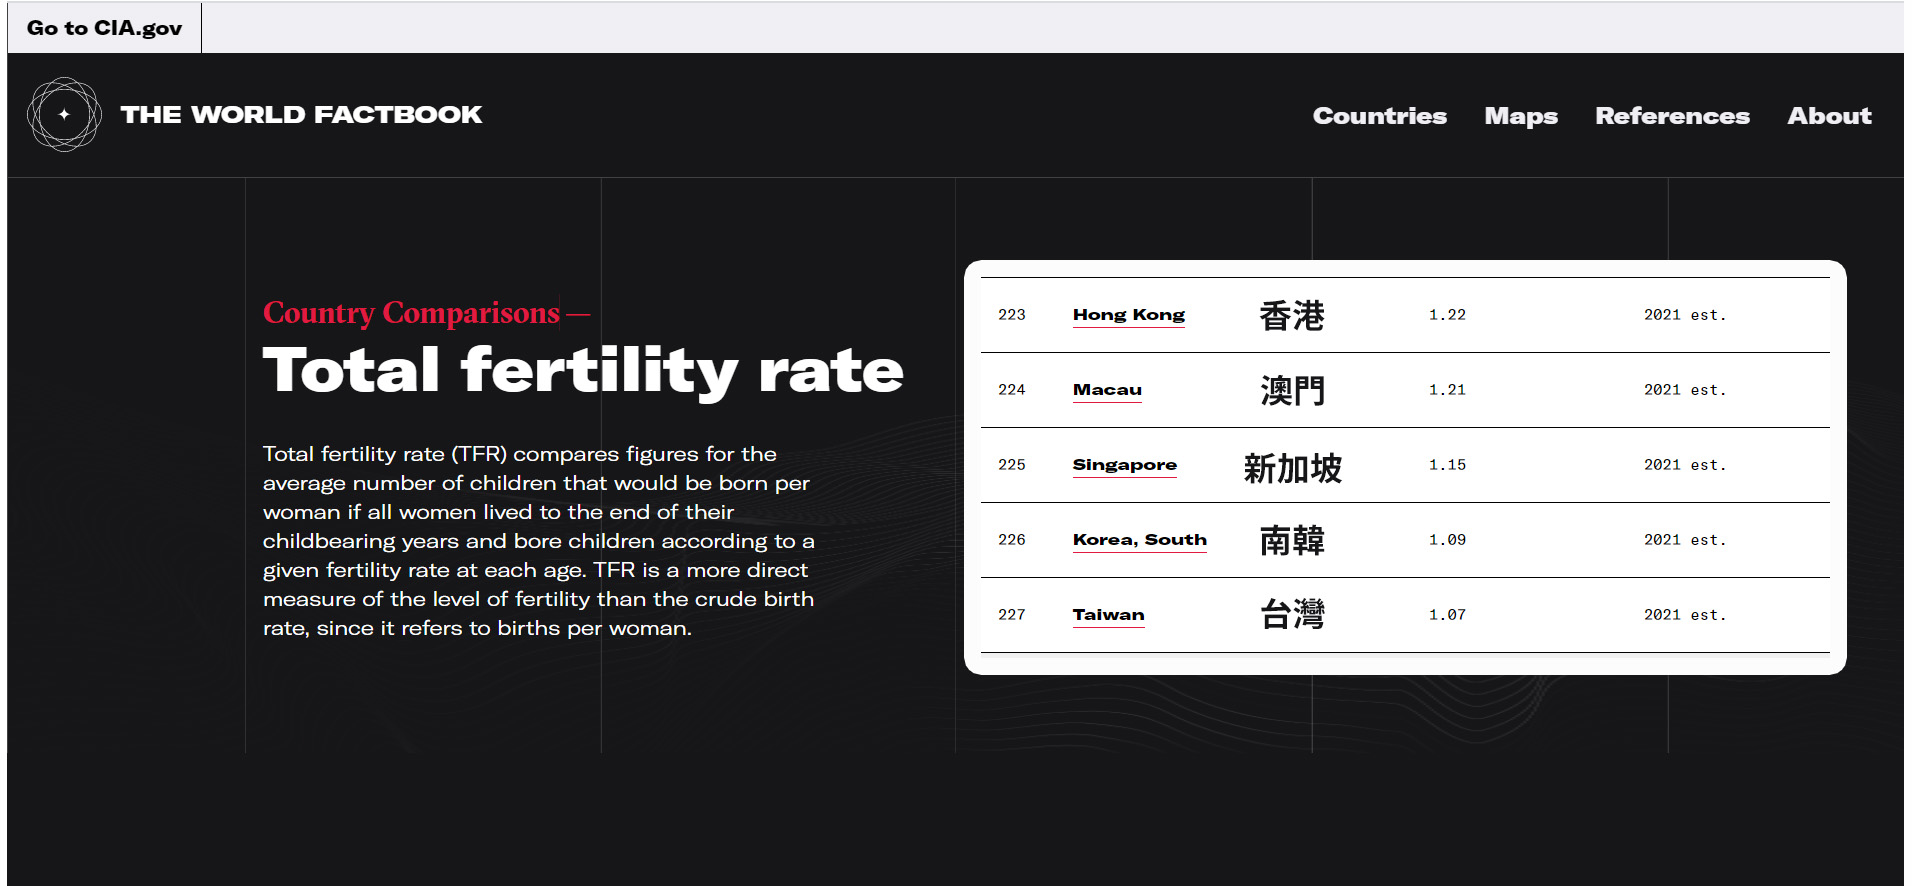Screen dimensions: 1920x886
Task: Open the Korea, South country link
Action: coord(1139,540)
